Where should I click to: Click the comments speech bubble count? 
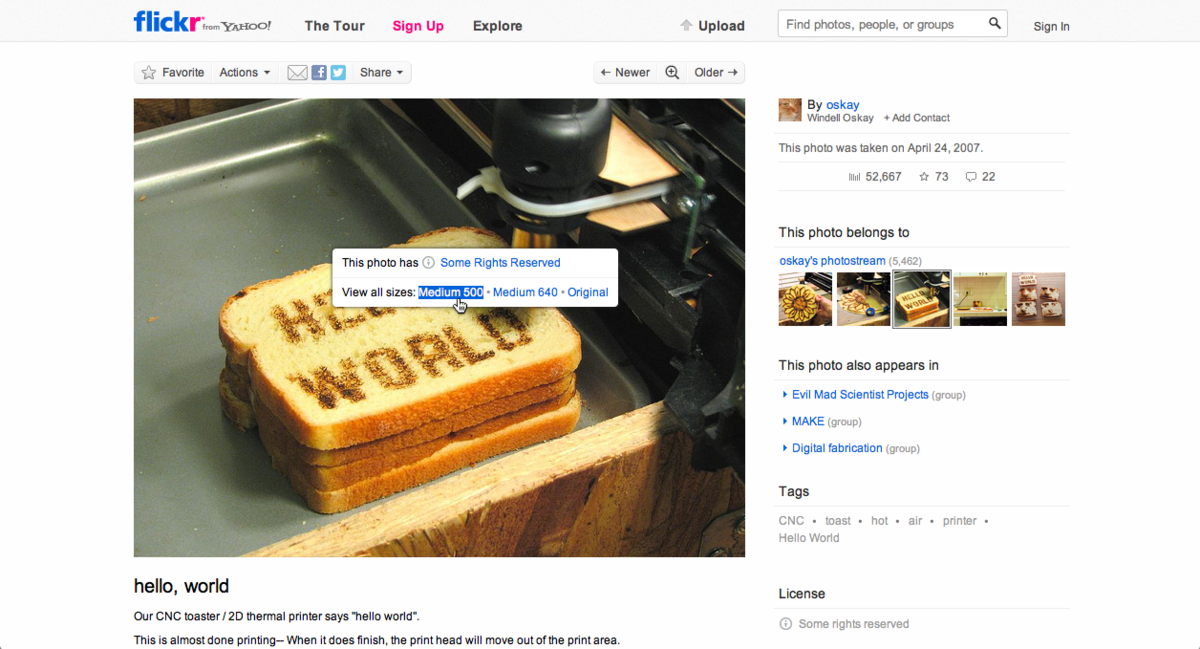click(x=980, y=177)
